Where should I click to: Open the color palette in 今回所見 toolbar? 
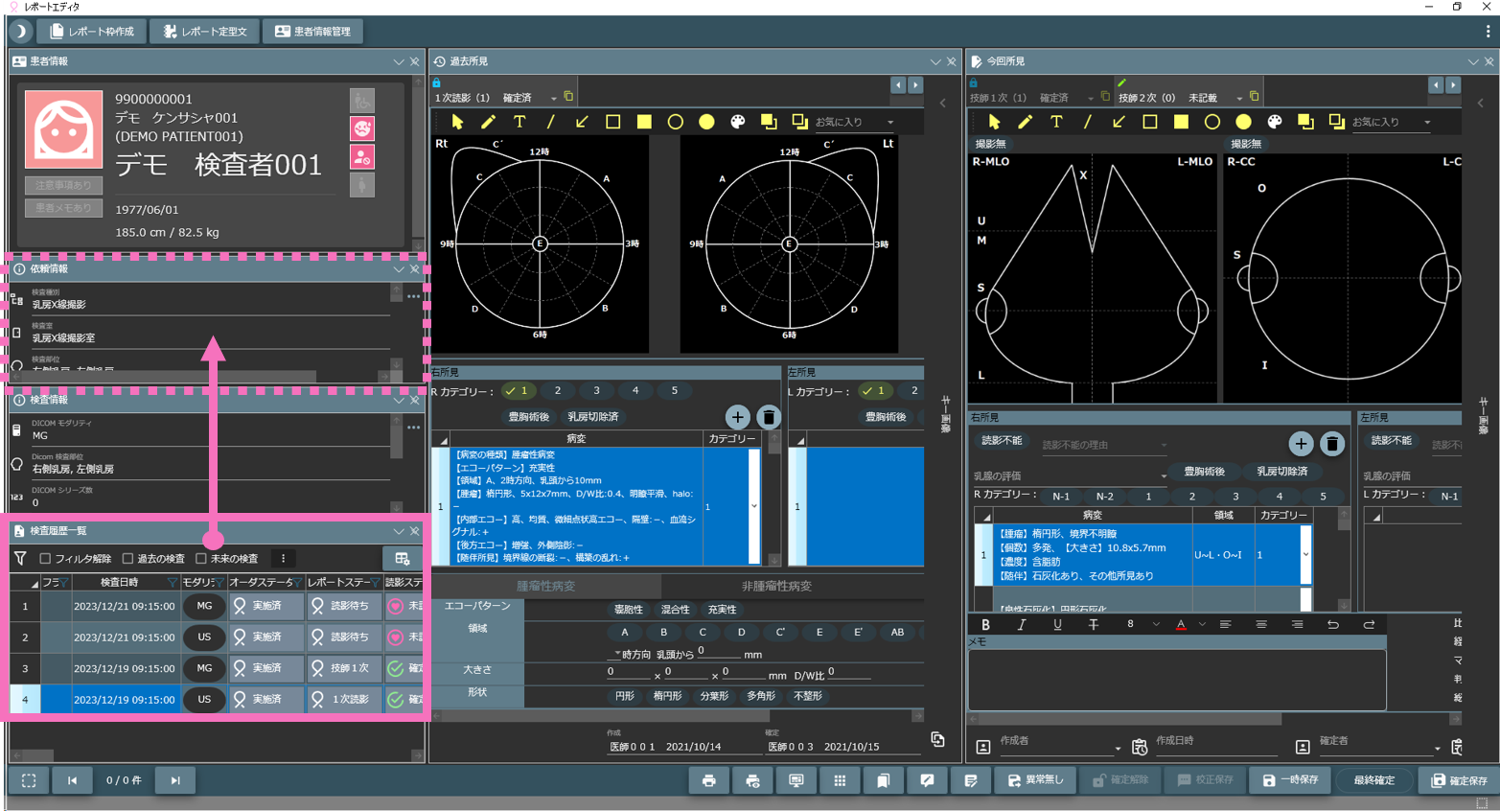tap(1274, 122)
